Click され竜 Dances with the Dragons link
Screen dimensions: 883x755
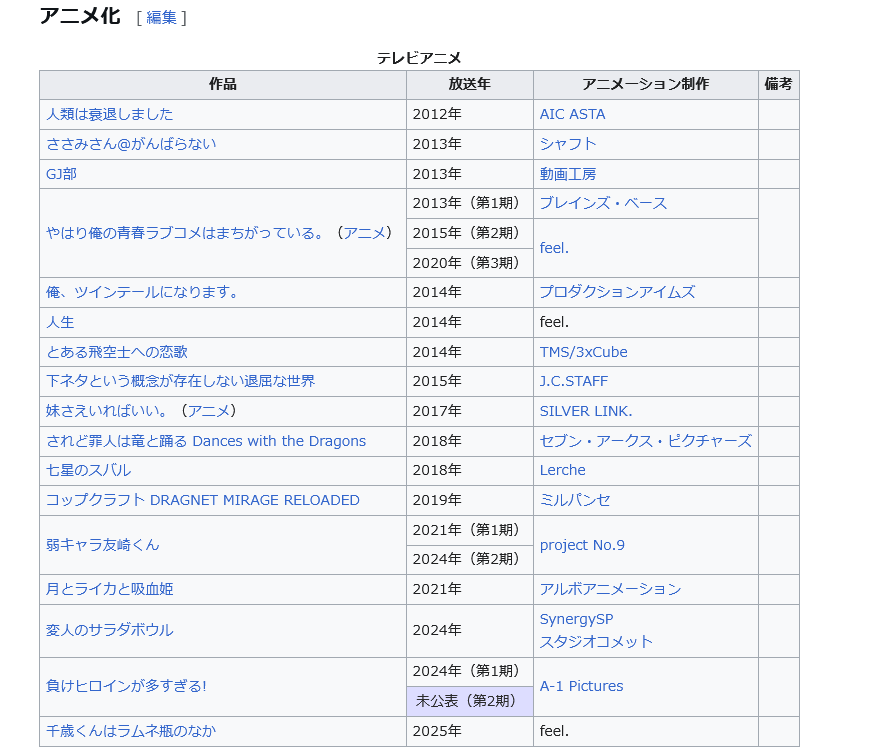point(206,441)
